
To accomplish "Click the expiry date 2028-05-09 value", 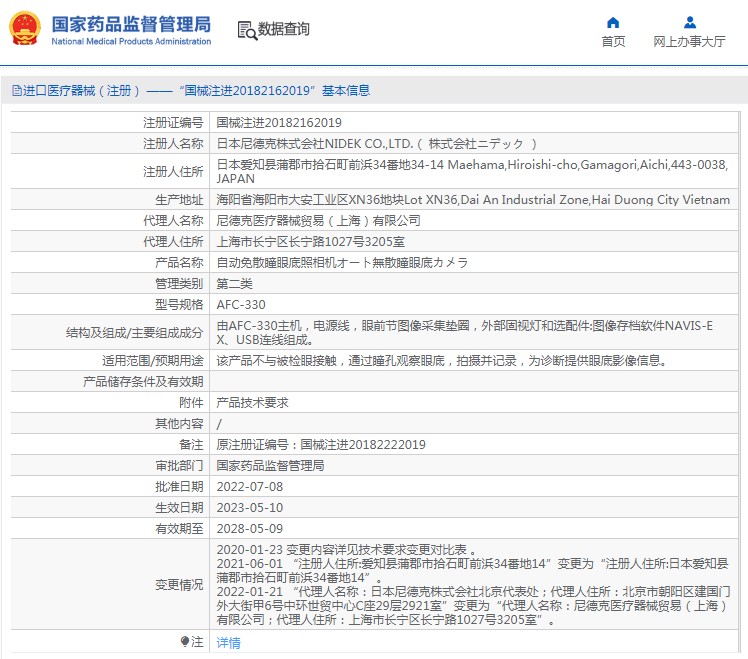I will pyautogui.click(x=250, y=528).
